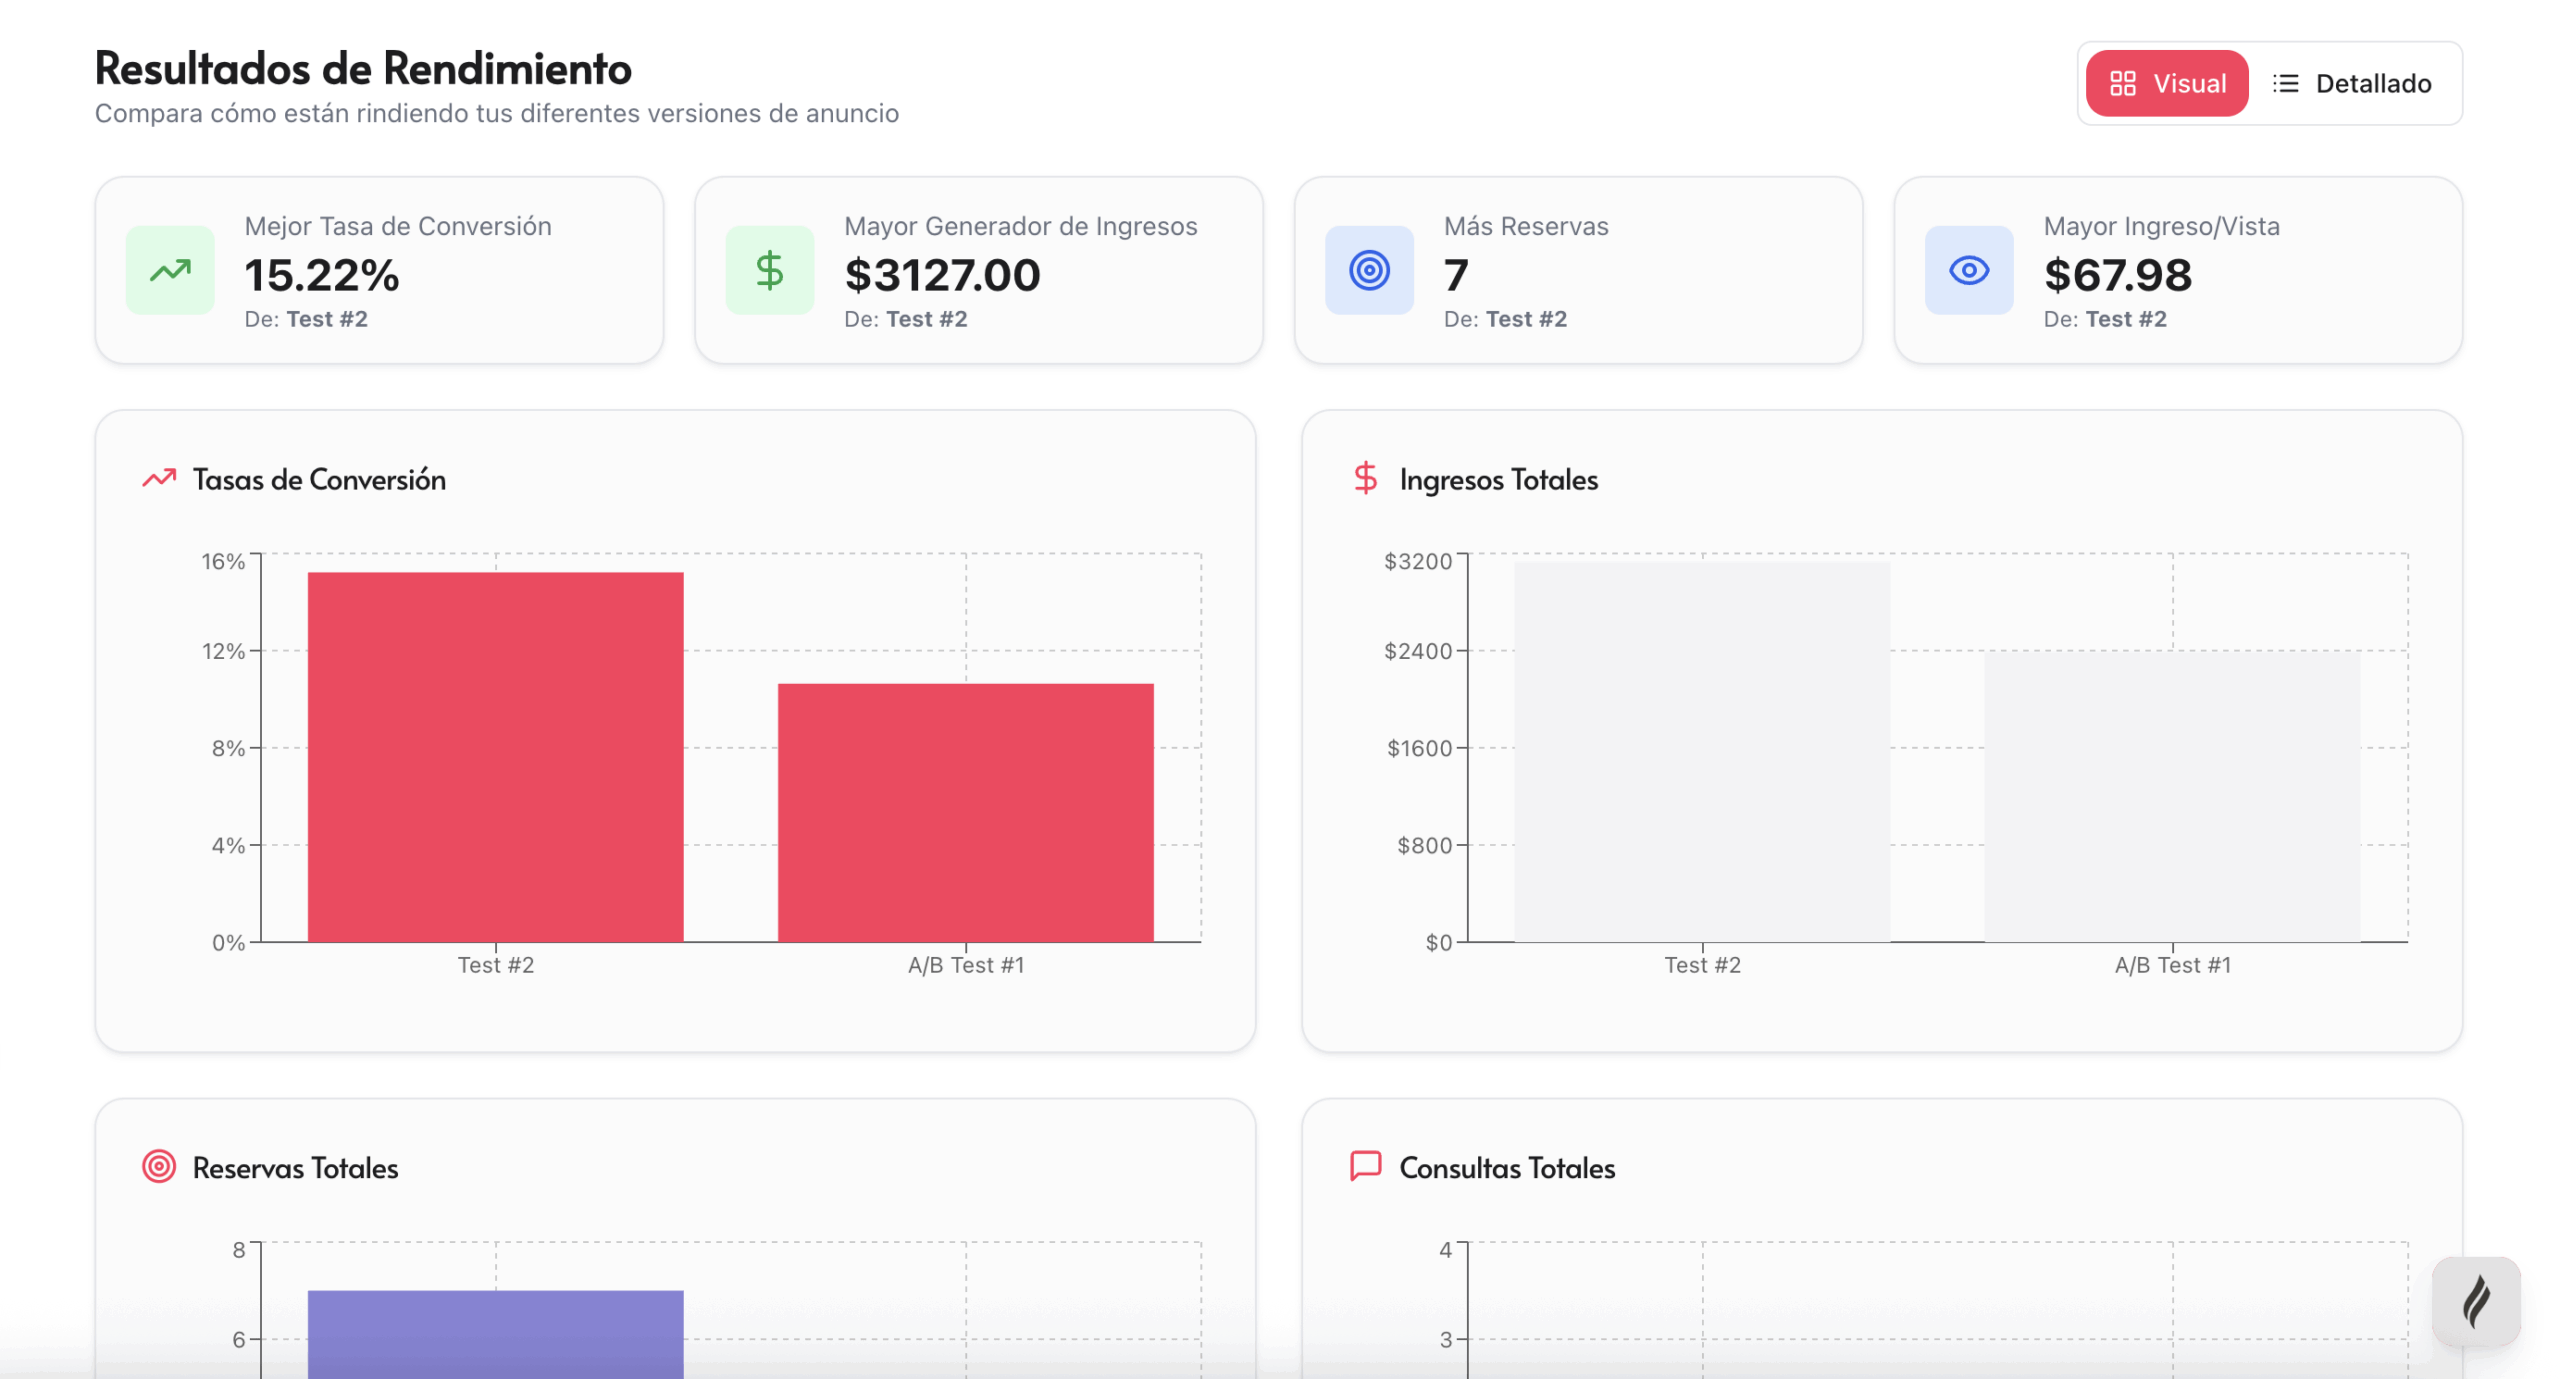Click the green trending-up conversion icon

coord(170,270)
